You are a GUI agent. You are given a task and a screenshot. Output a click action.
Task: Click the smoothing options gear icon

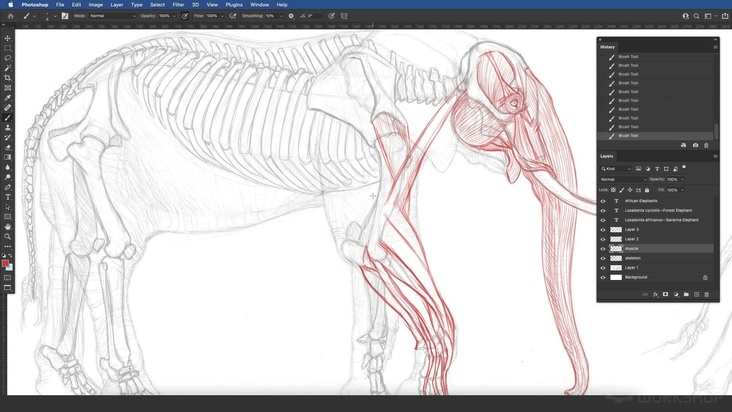(291, 16)
